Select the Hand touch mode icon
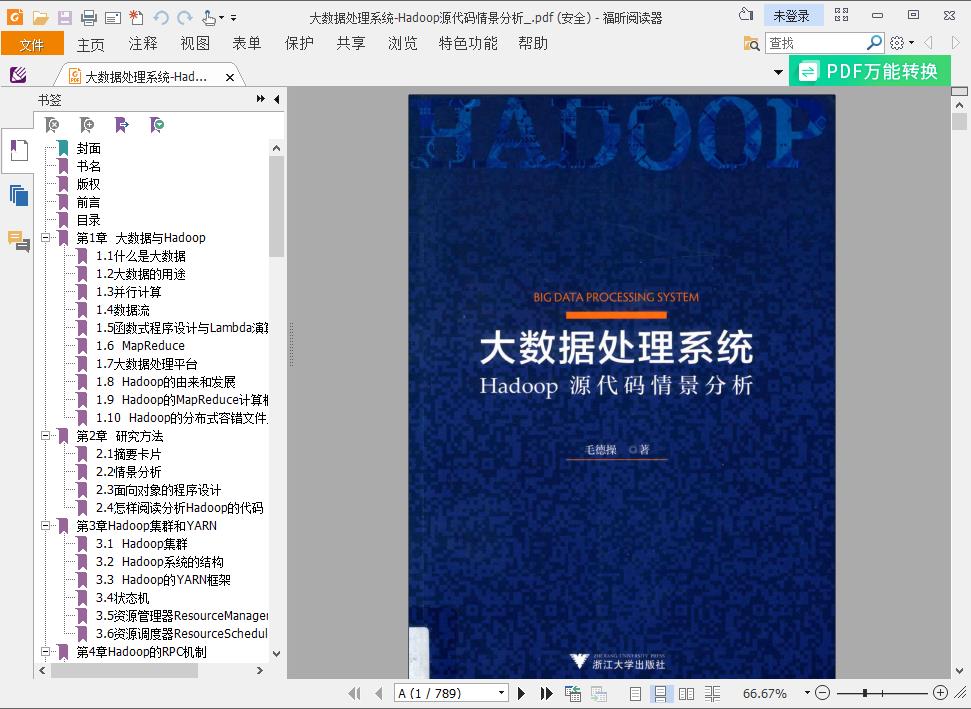971x709 pixels. coord(209,17)
